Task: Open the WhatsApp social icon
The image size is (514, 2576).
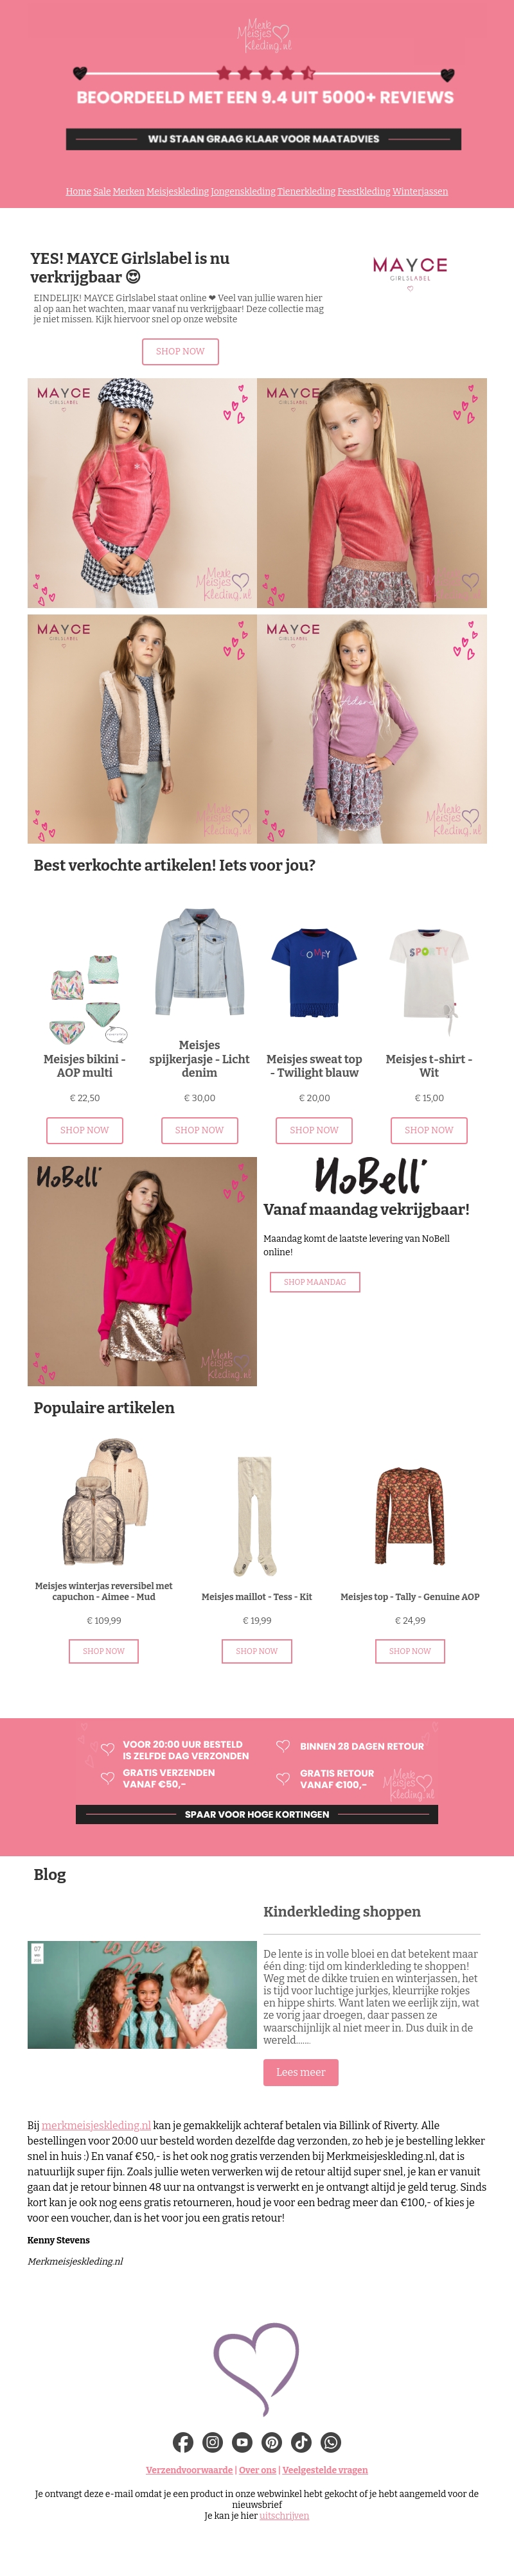Action: pos(331,2442)
